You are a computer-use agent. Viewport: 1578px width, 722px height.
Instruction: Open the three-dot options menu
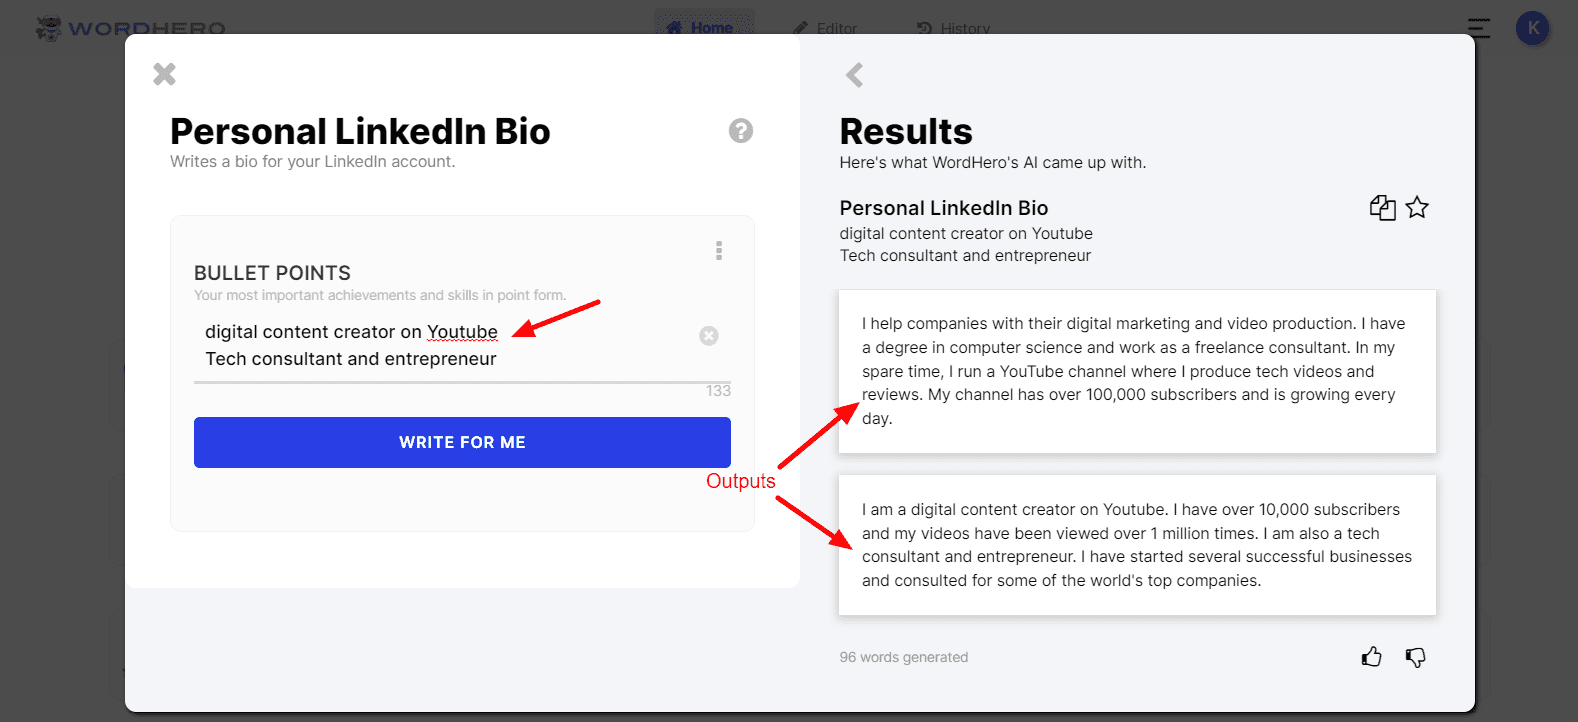click(x=719, y=251)
